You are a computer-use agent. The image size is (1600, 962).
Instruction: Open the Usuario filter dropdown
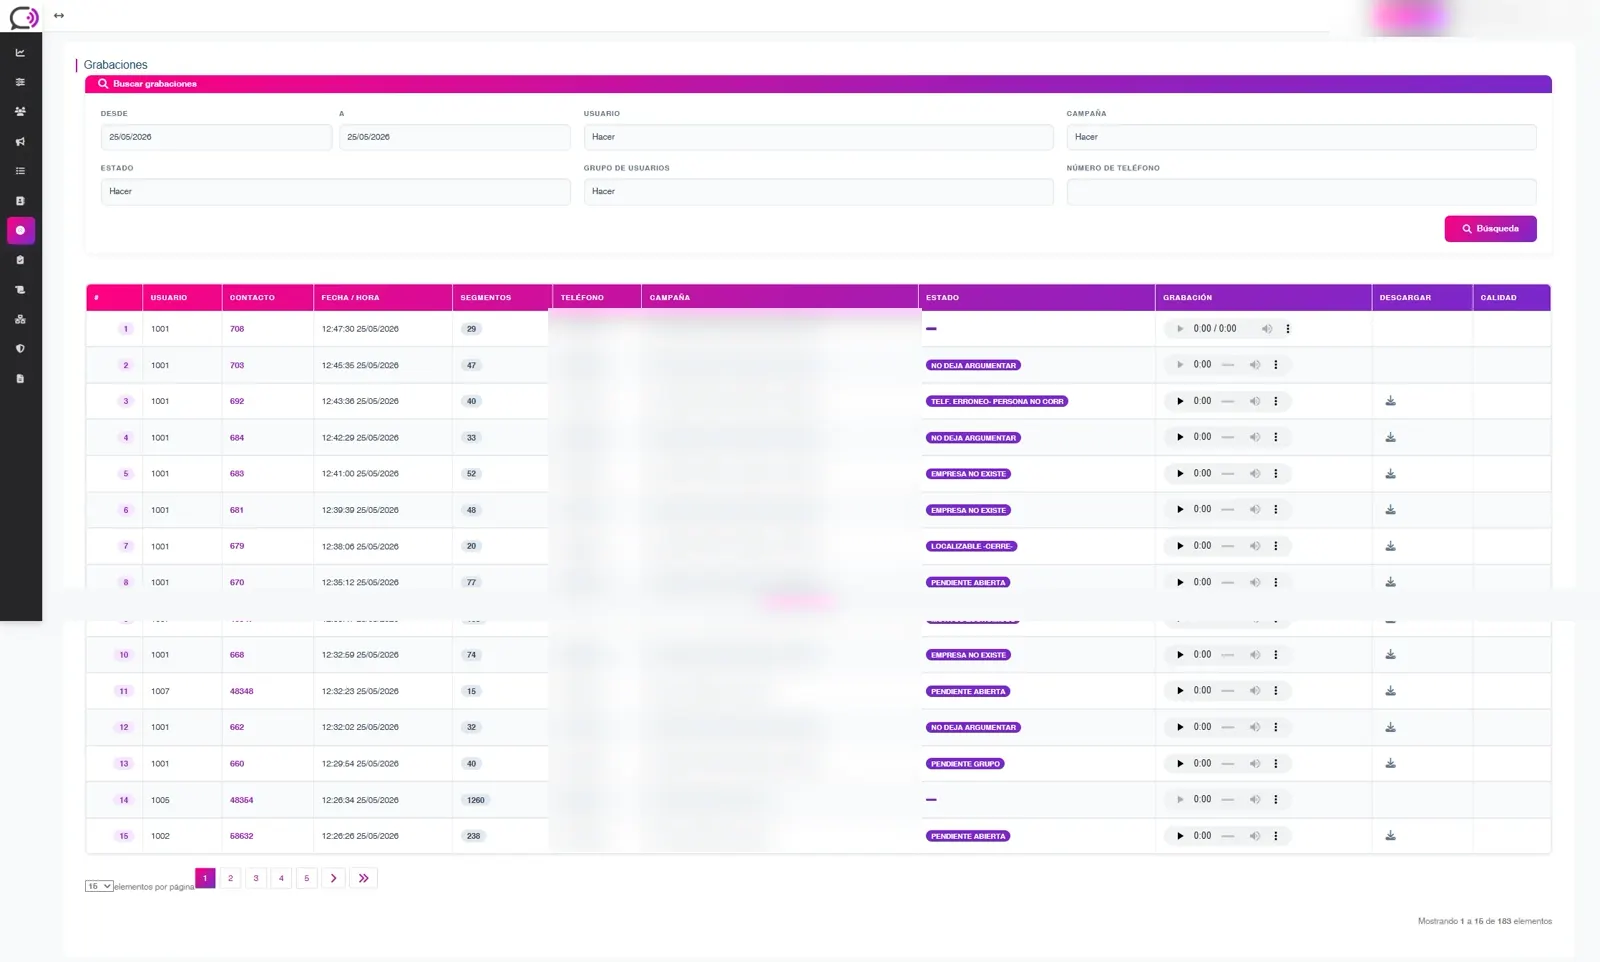click(x=818, y=137)
